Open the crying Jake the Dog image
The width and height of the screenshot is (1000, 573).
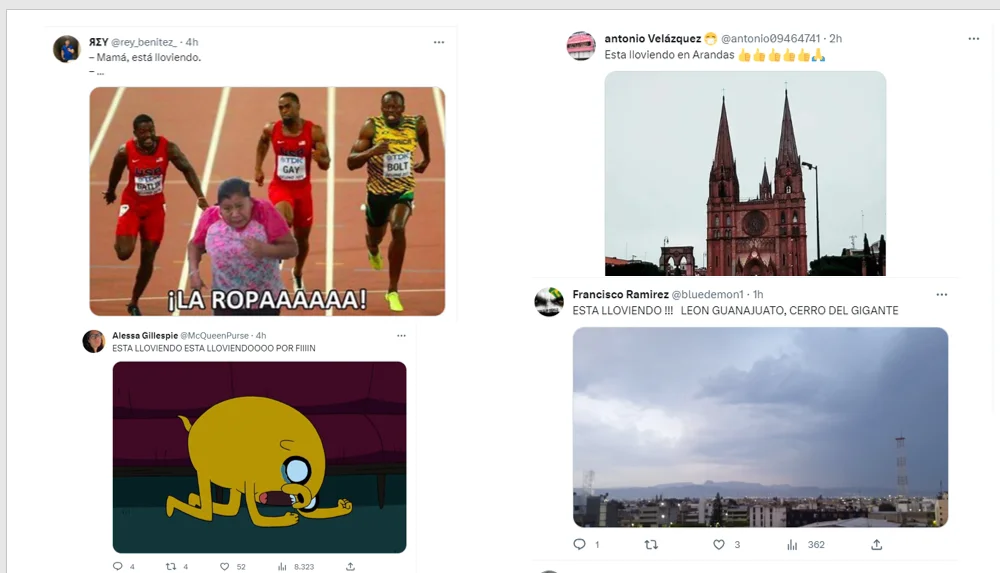[x=260, y=458]
